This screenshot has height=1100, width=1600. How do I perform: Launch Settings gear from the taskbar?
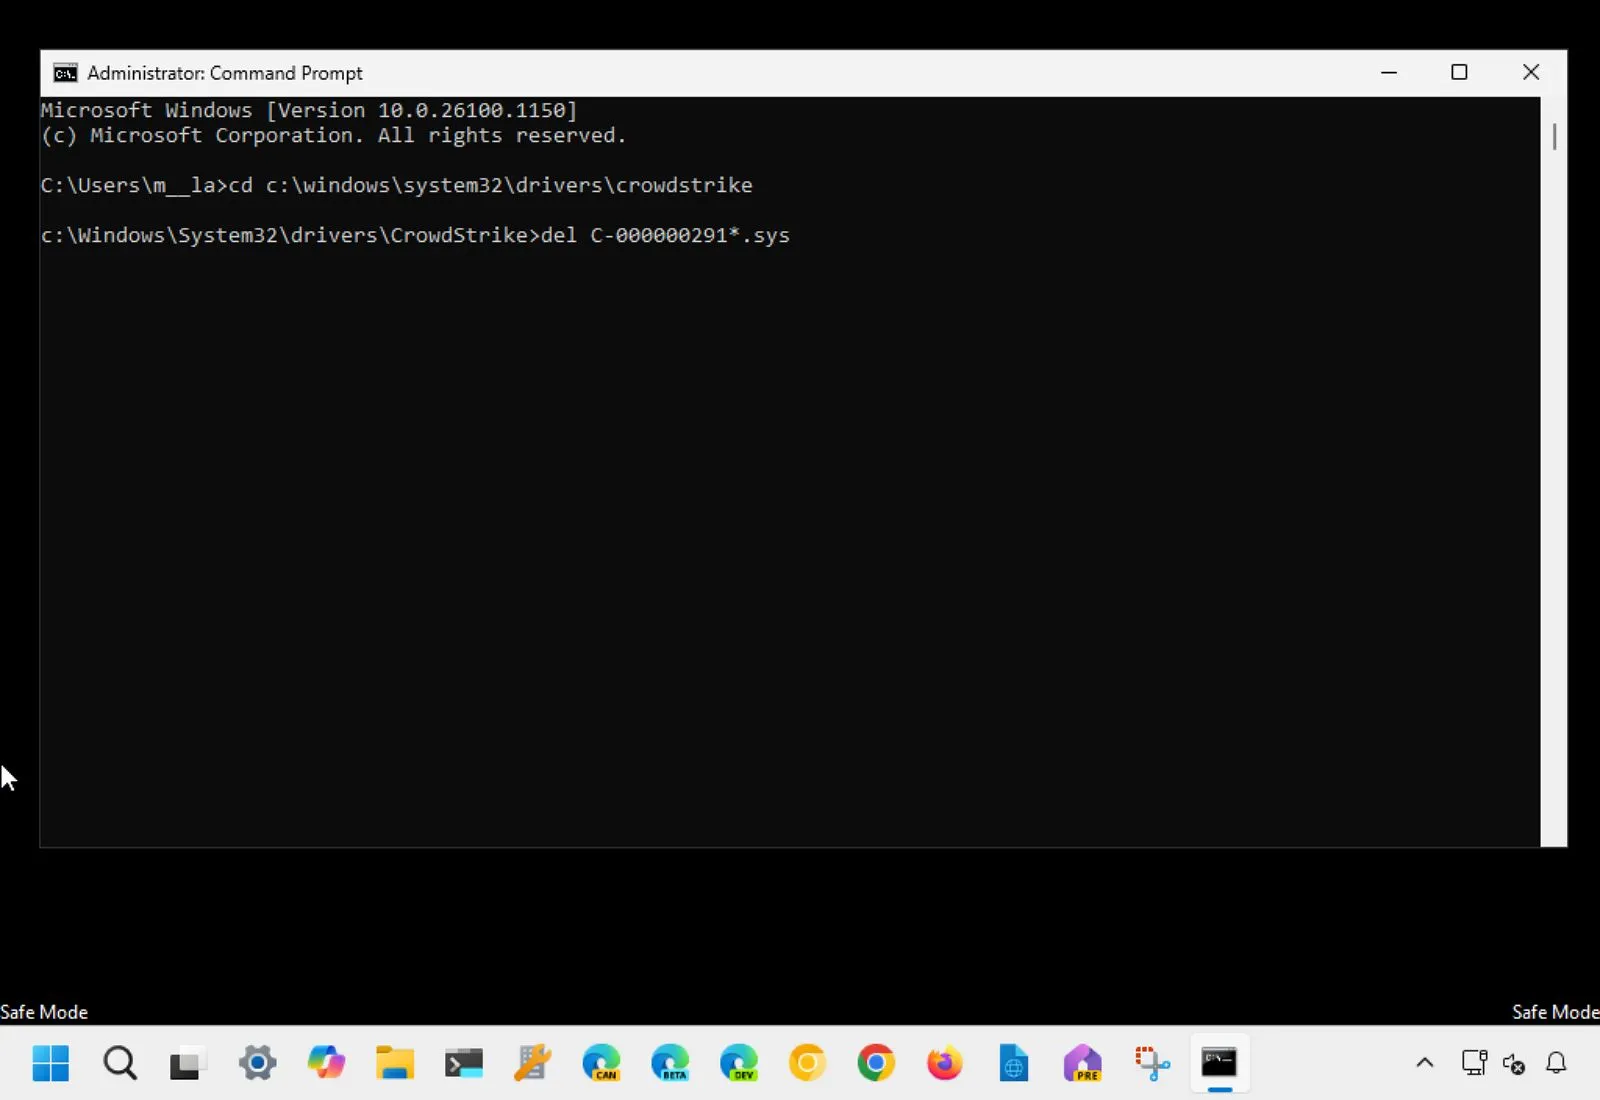(x=257, y=1063)
